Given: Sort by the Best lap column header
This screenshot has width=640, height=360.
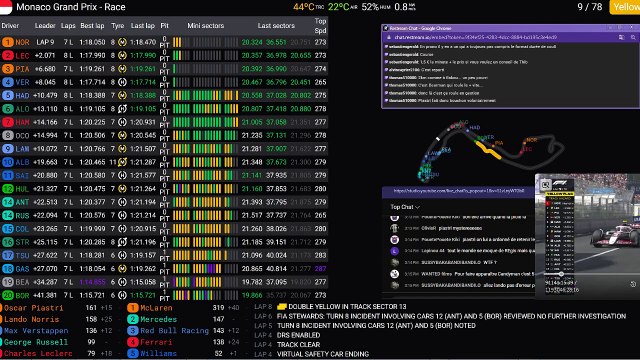Looking at the screenshot, I should (92, 26).
